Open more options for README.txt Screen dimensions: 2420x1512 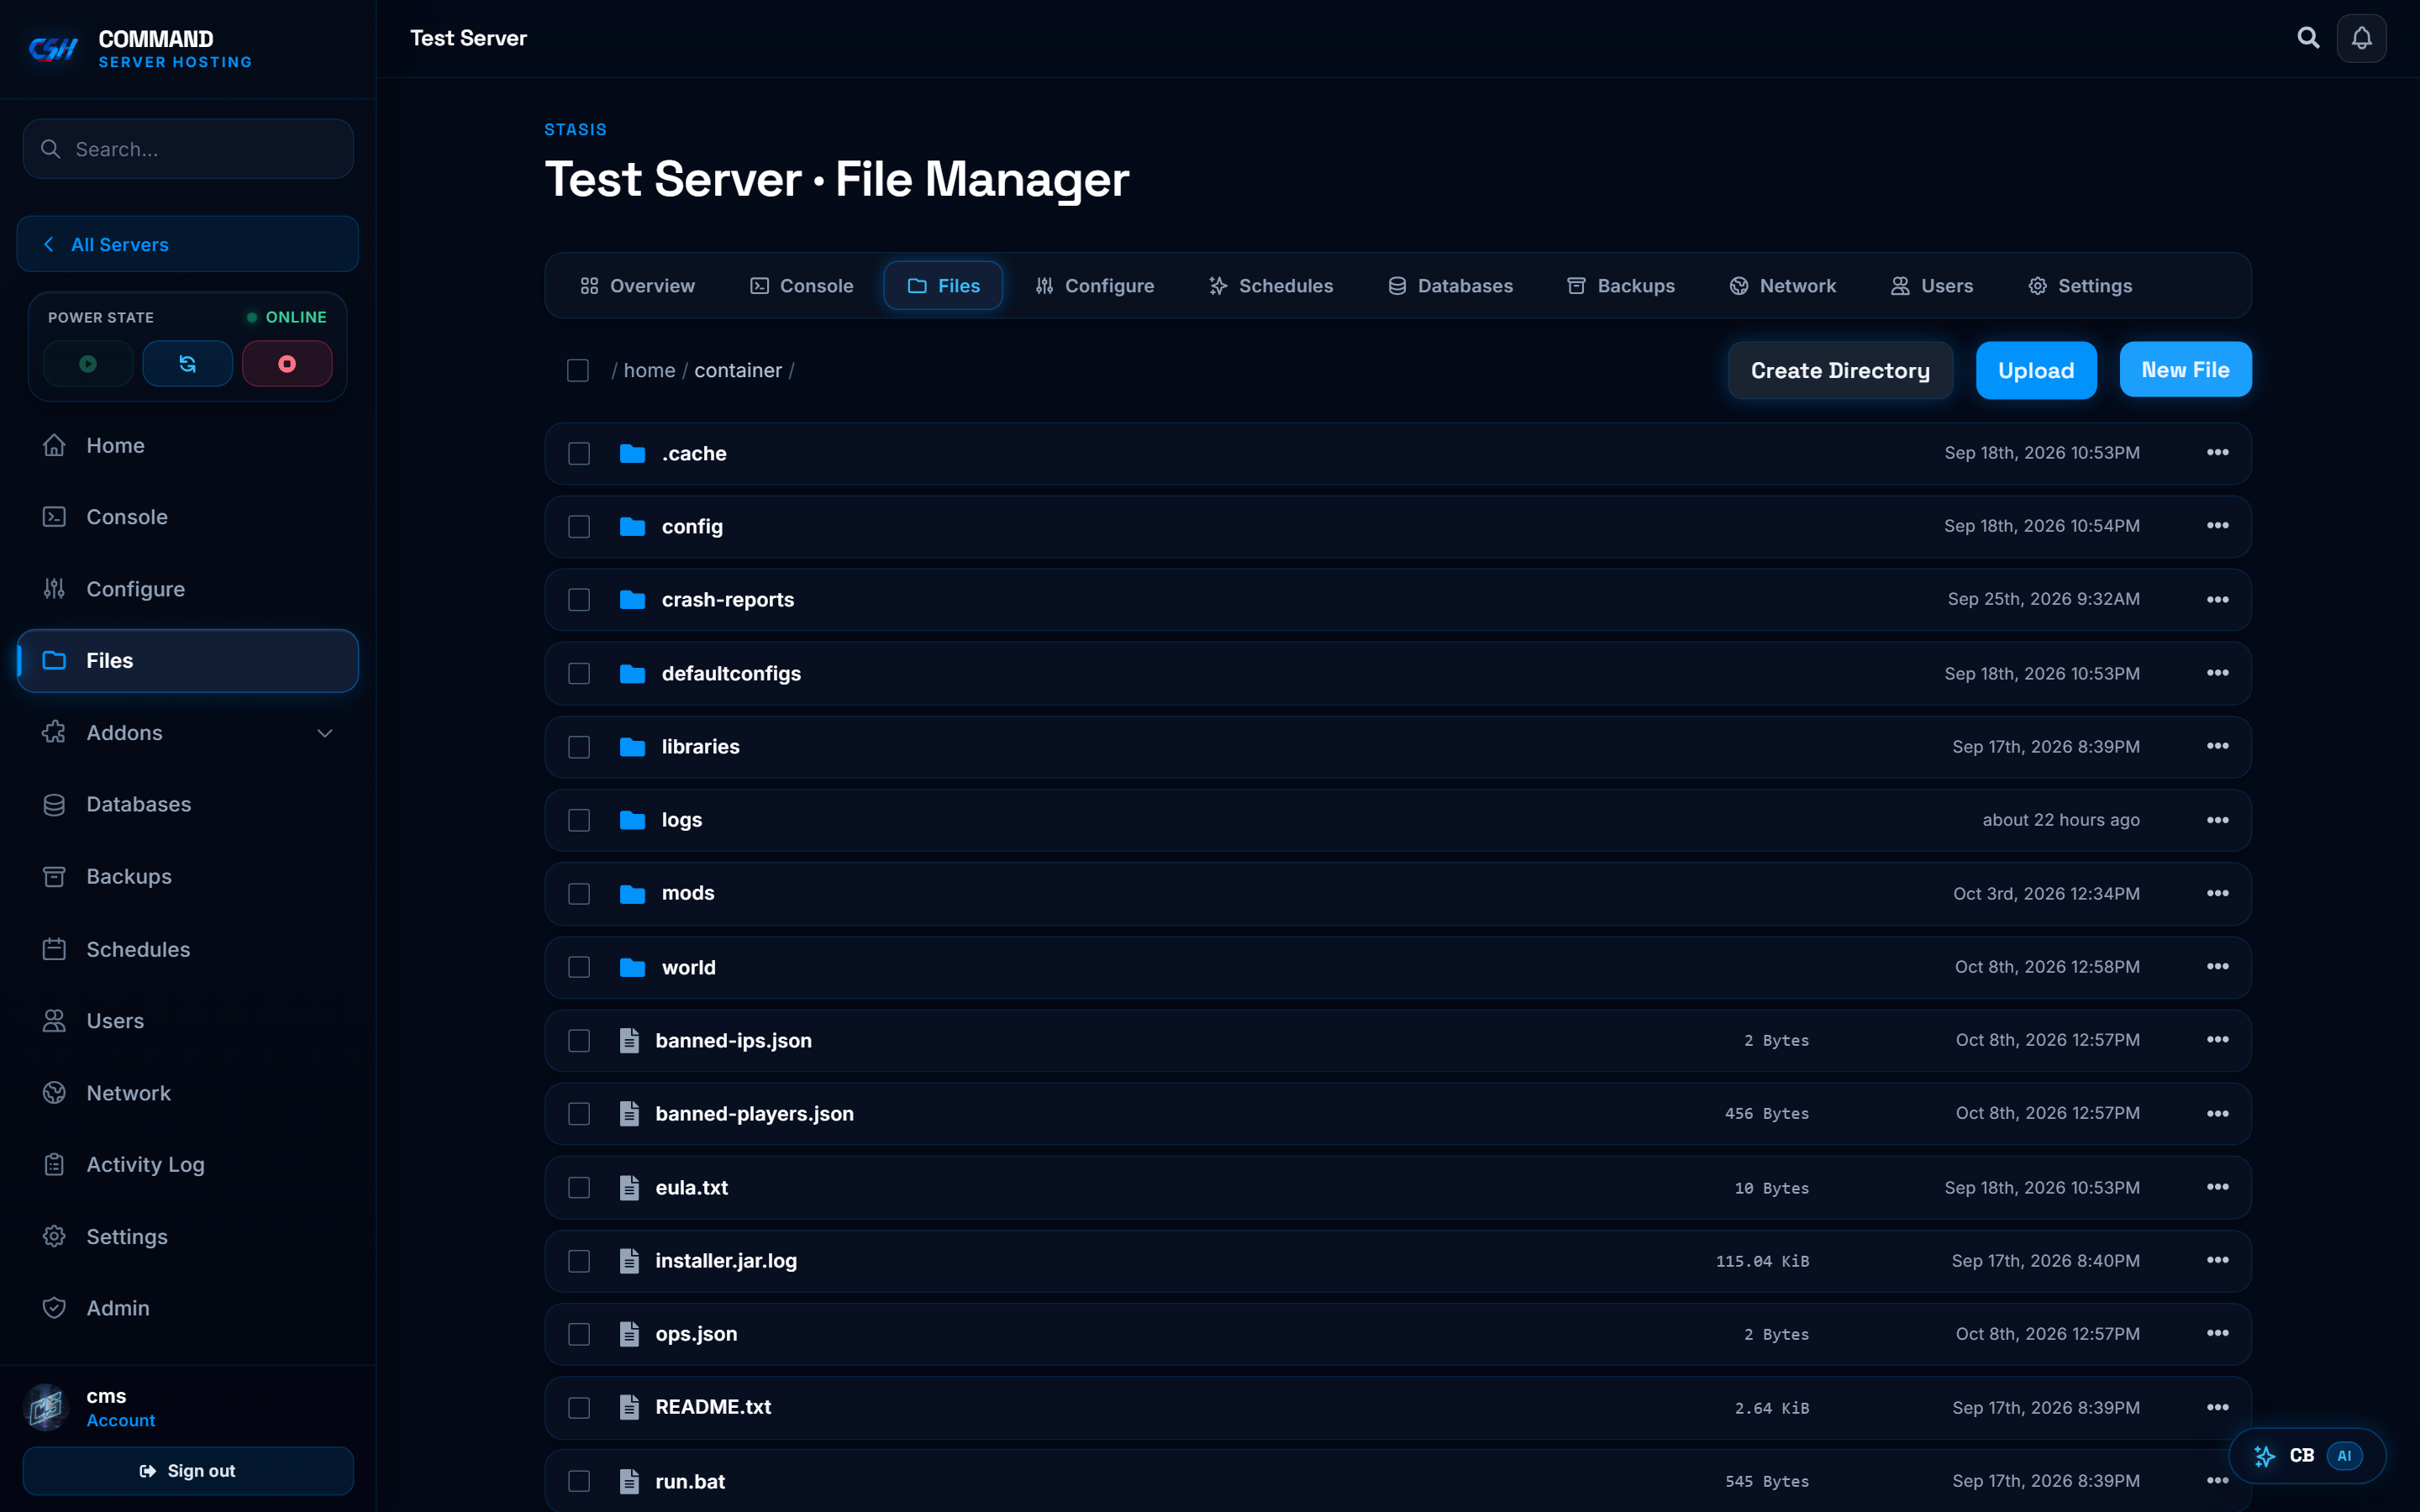click(2217, 1407)
